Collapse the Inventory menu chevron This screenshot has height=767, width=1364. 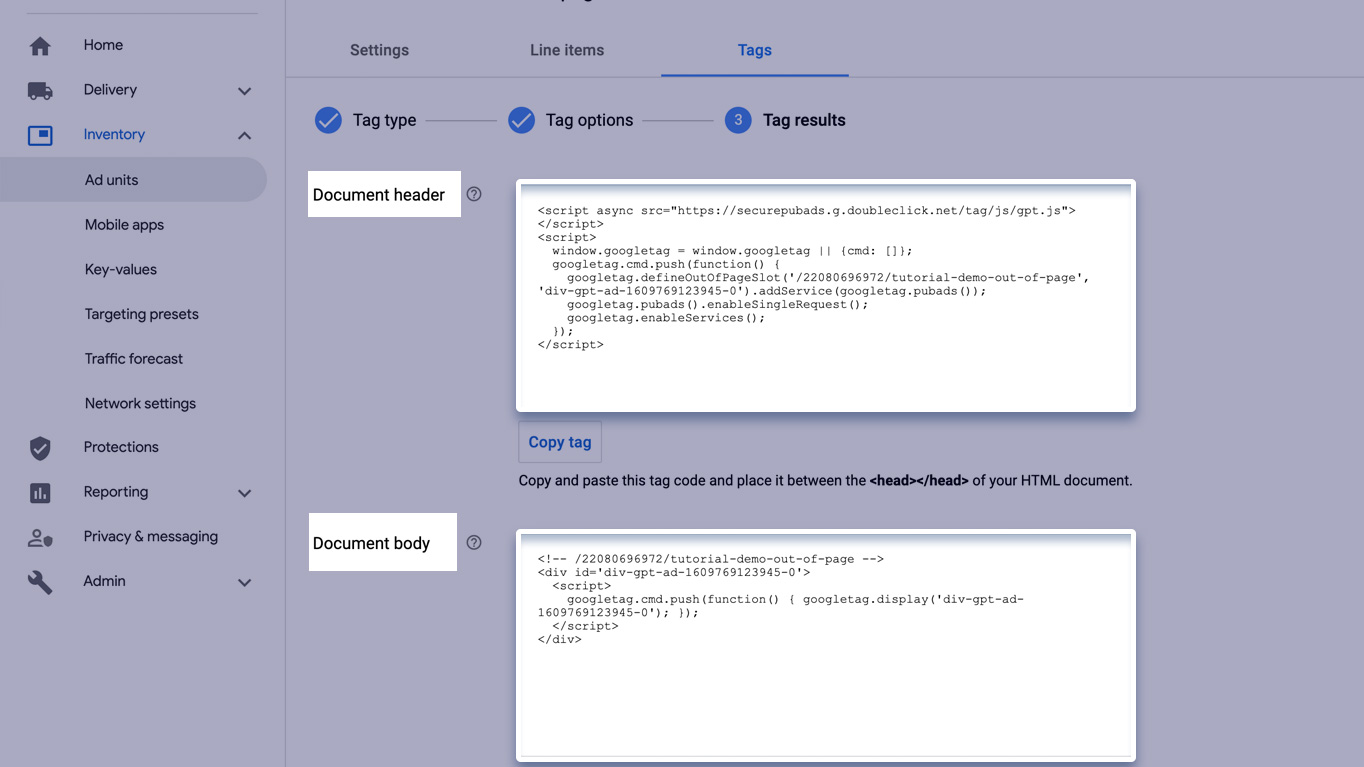coord(244,136)
